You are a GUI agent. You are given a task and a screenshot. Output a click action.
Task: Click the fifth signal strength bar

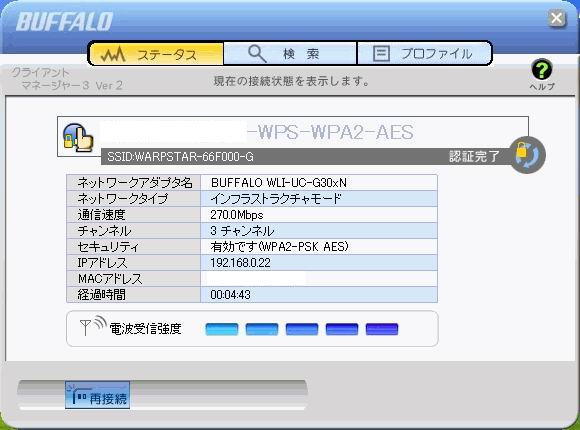pyautogui.click(x=382, y=329)
